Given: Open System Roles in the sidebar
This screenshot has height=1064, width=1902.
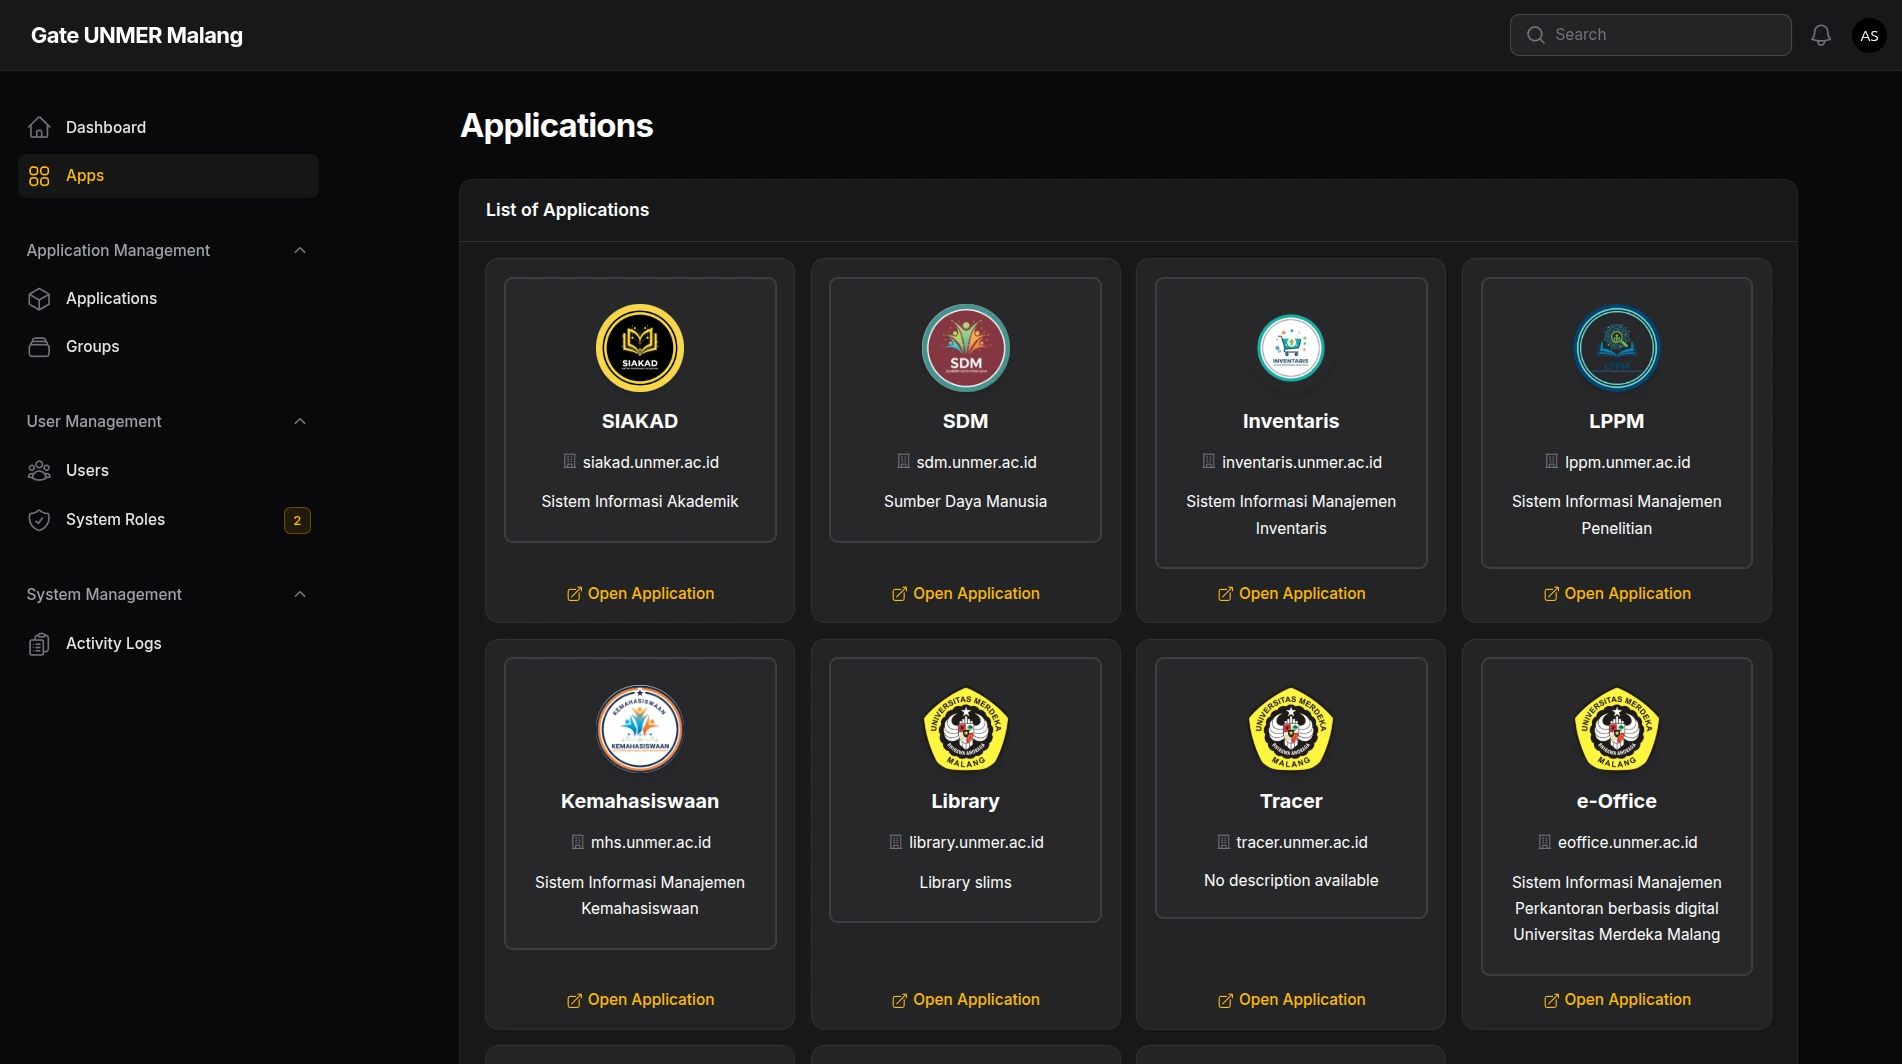Looking at the screenshot, I should click(x=168, y=520).
